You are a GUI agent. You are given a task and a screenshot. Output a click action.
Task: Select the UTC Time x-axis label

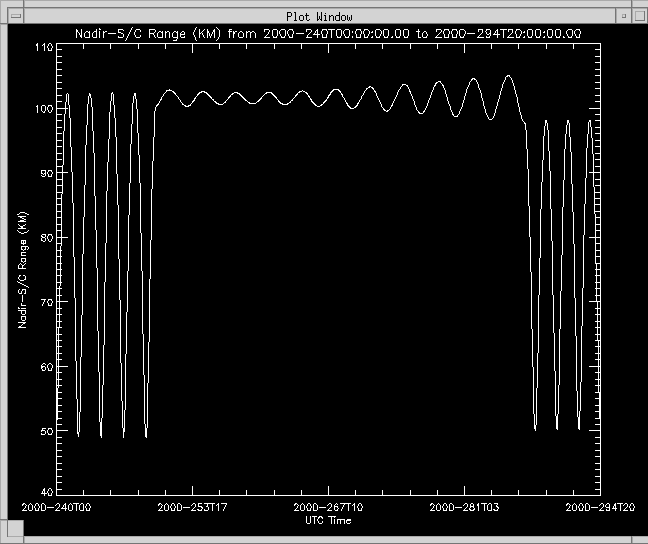328,520
